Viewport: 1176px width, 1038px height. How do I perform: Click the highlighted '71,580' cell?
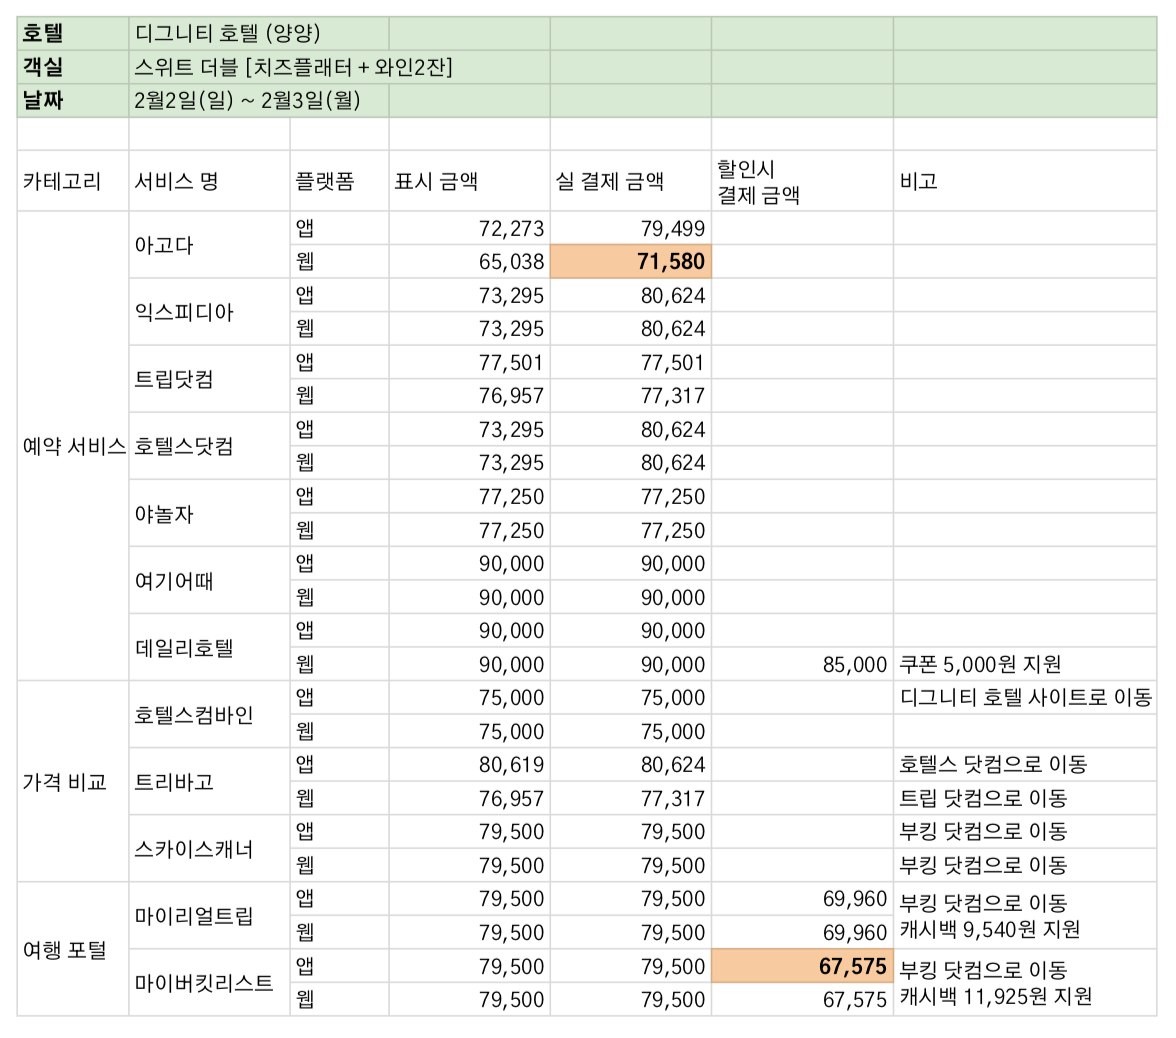(x=631, y=262)
